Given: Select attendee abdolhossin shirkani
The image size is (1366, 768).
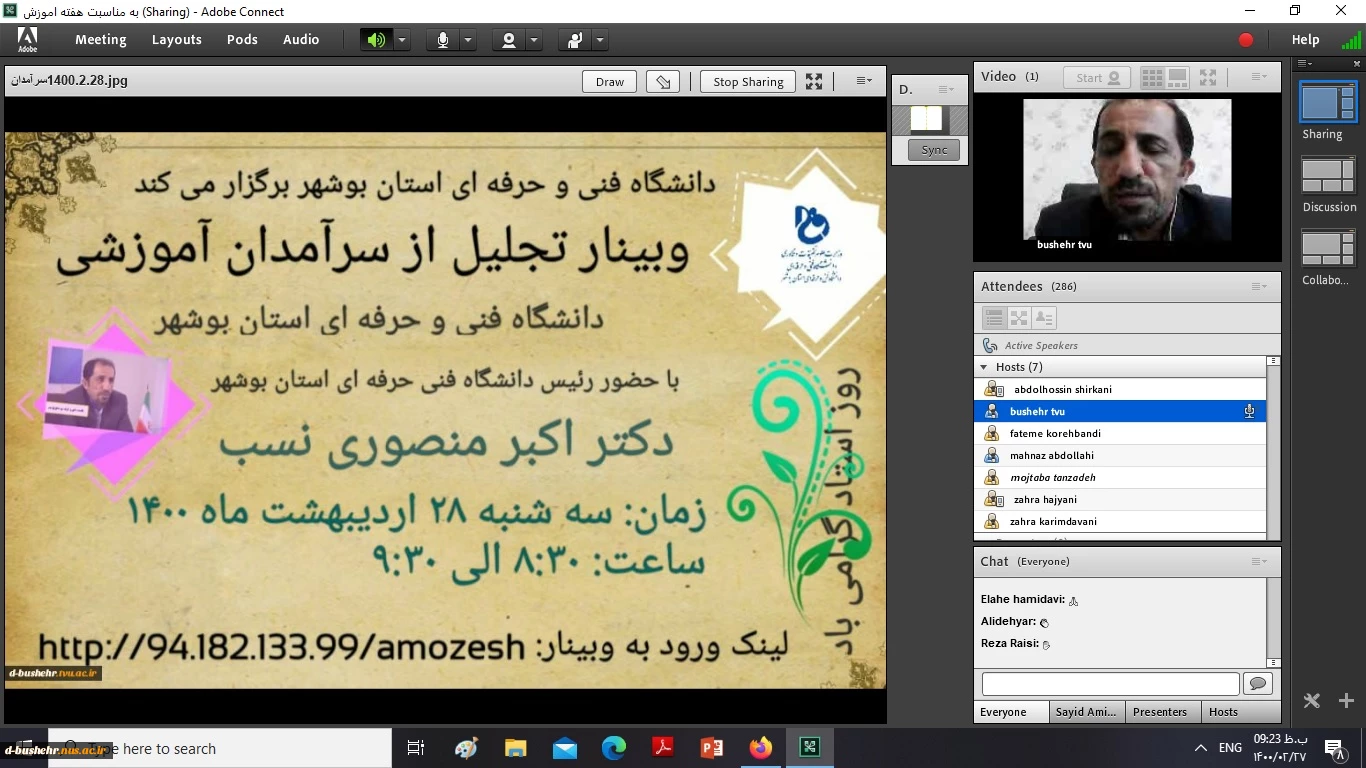Looking at the screenshot, I should (1120, 389).
